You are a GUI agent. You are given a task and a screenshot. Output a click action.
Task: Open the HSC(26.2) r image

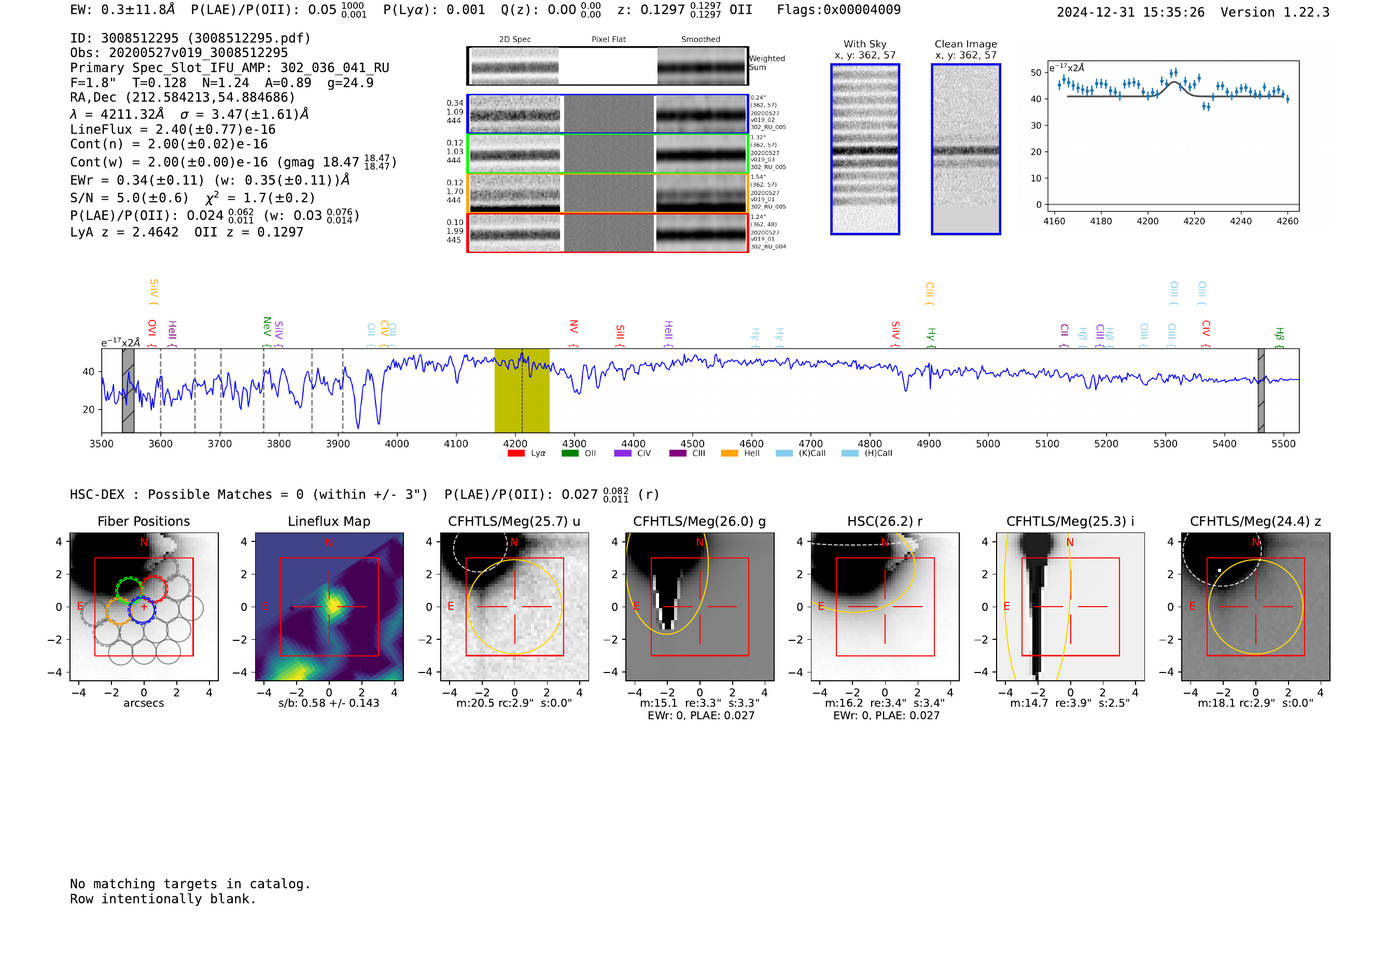tap(885, 607)
